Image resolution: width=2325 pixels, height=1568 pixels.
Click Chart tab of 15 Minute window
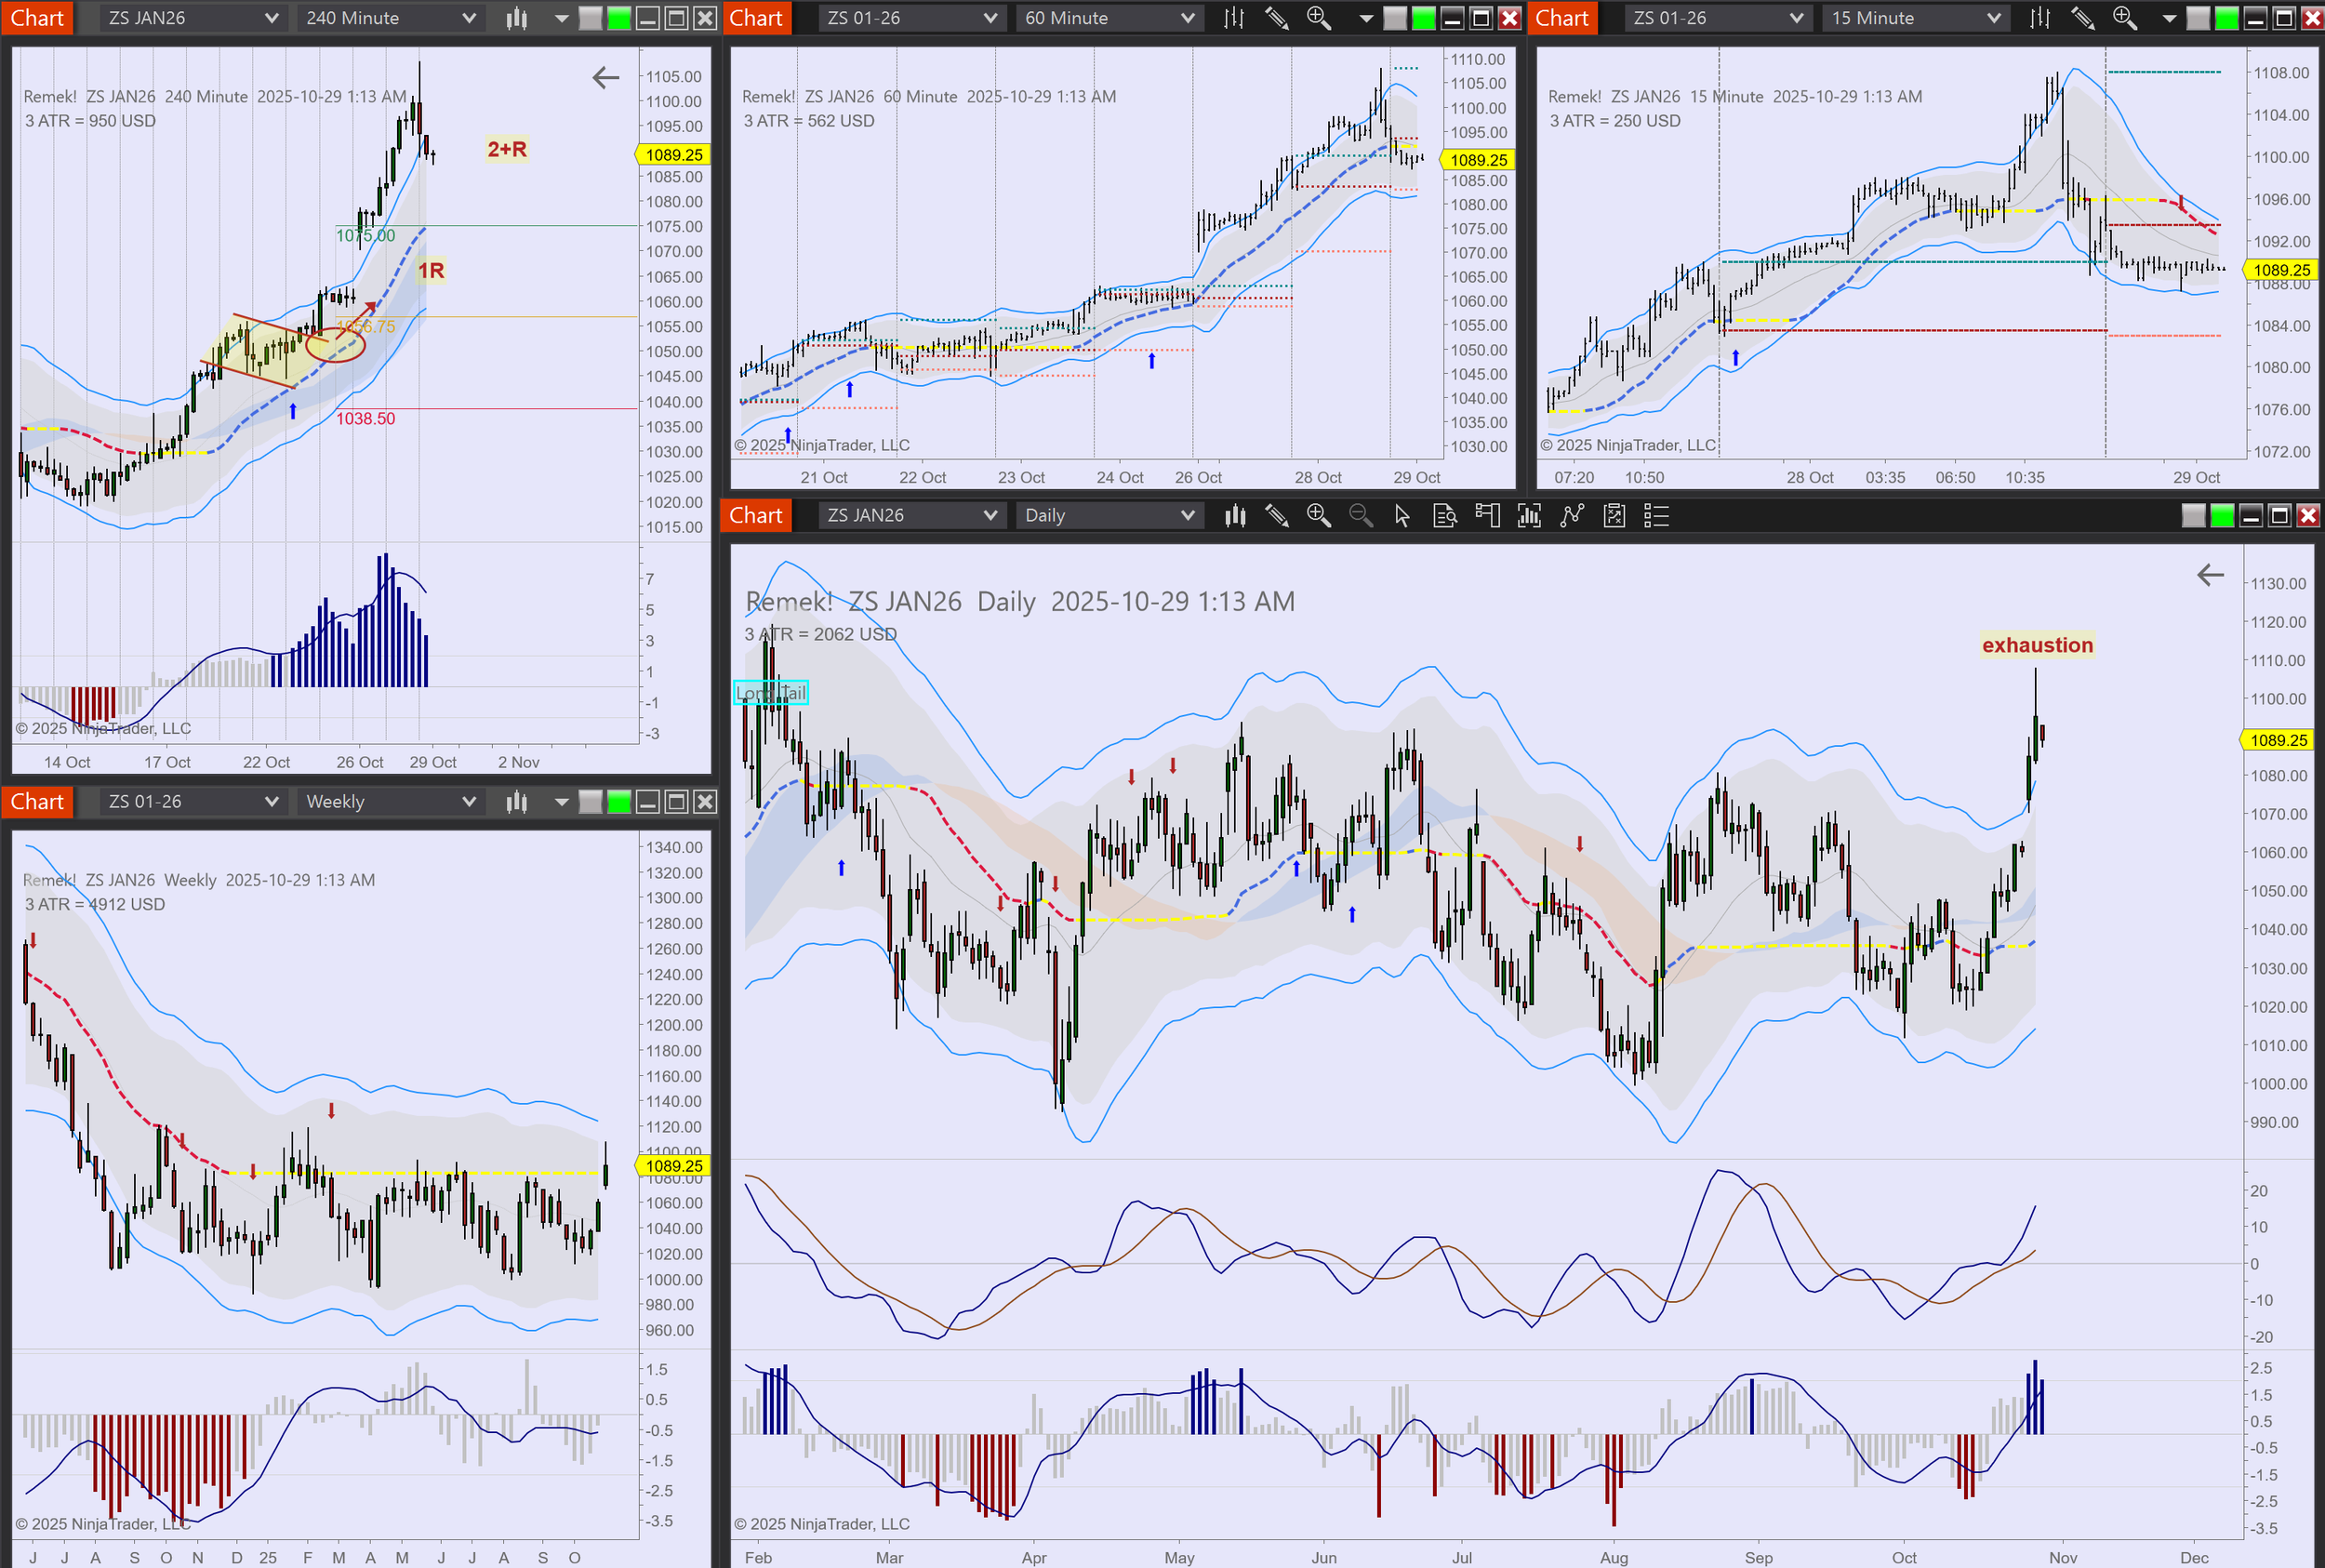click(1561, 18)
